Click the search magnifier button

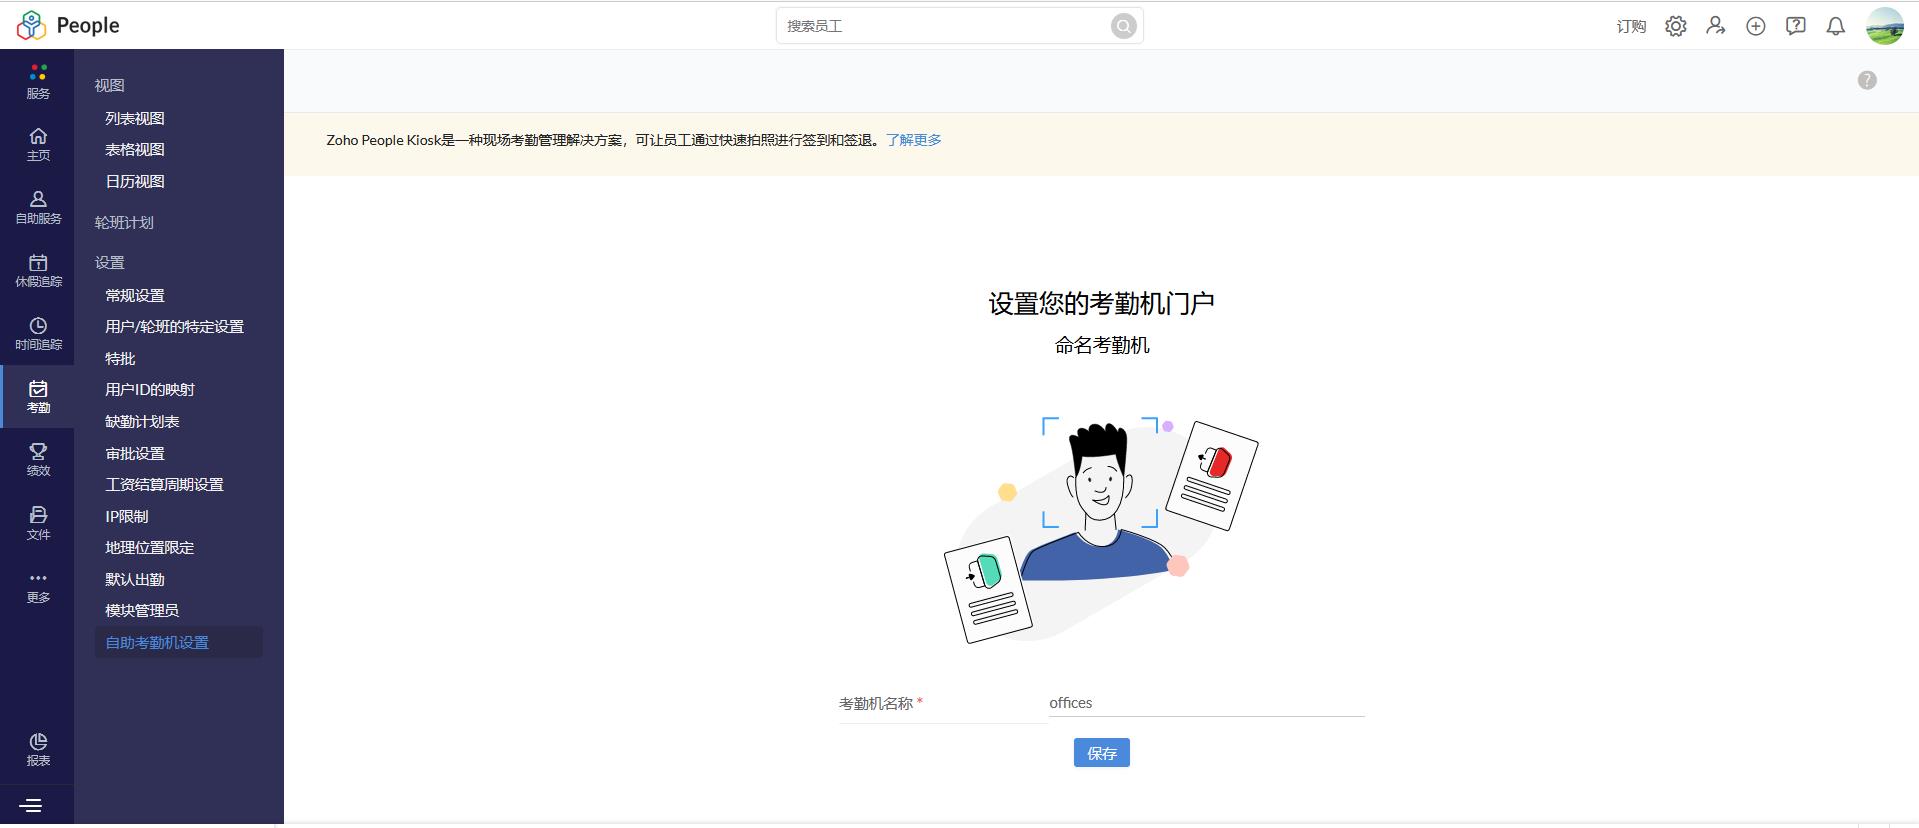pos(1123,26)
